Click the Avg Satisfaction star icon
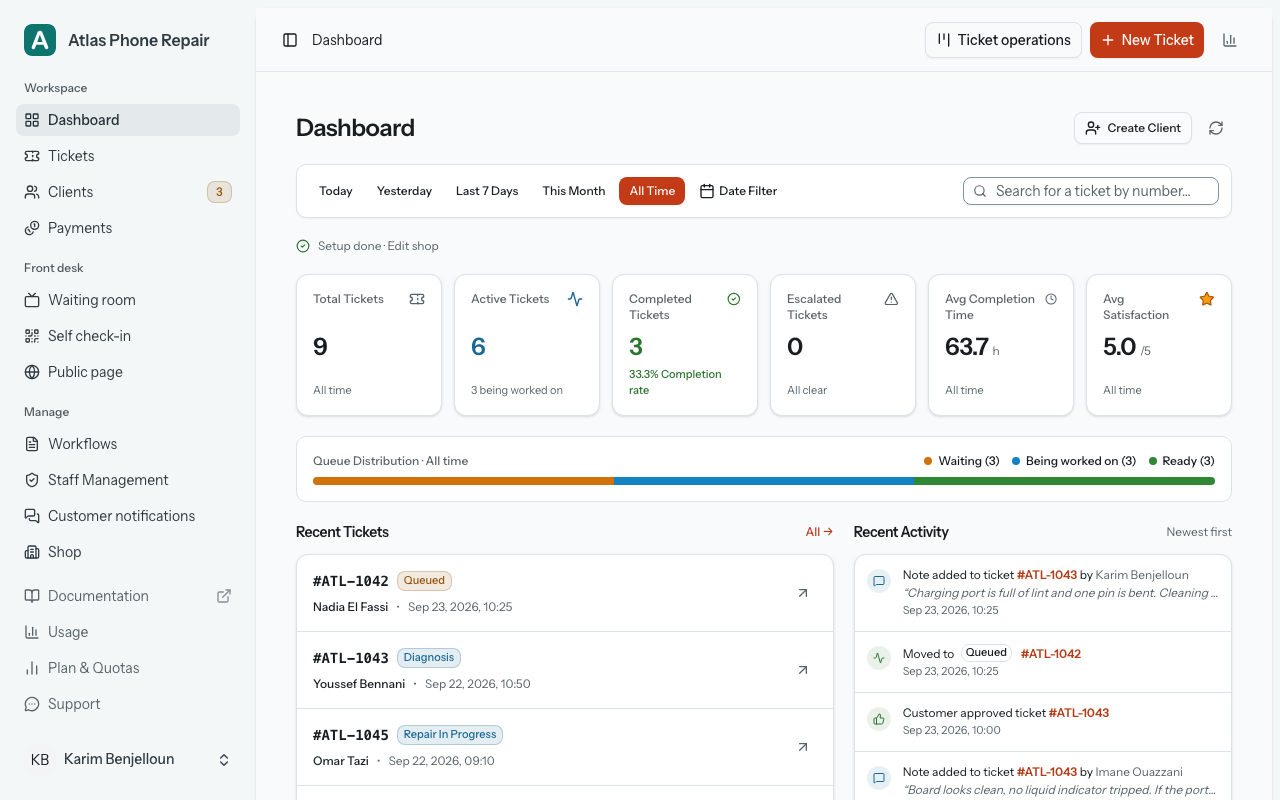The width and height of the screenshot is (1280, 800). coord(1207,299)
